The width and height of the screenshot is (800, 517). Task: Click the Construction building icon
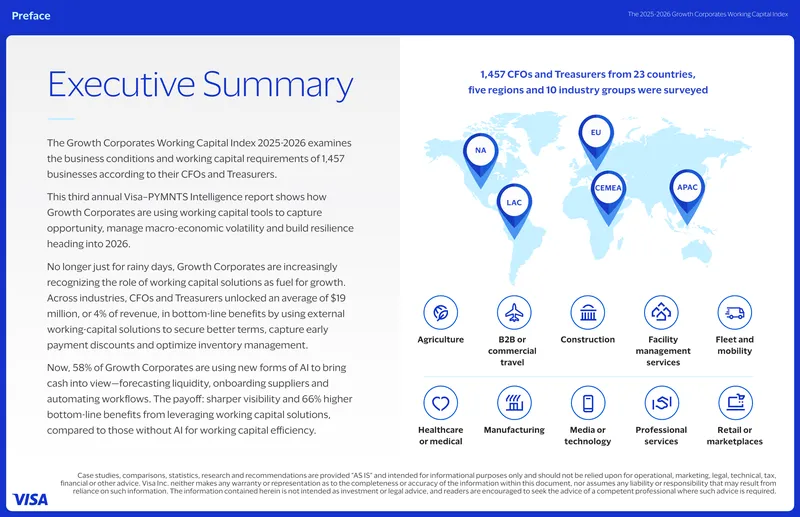tap(588, 312)
